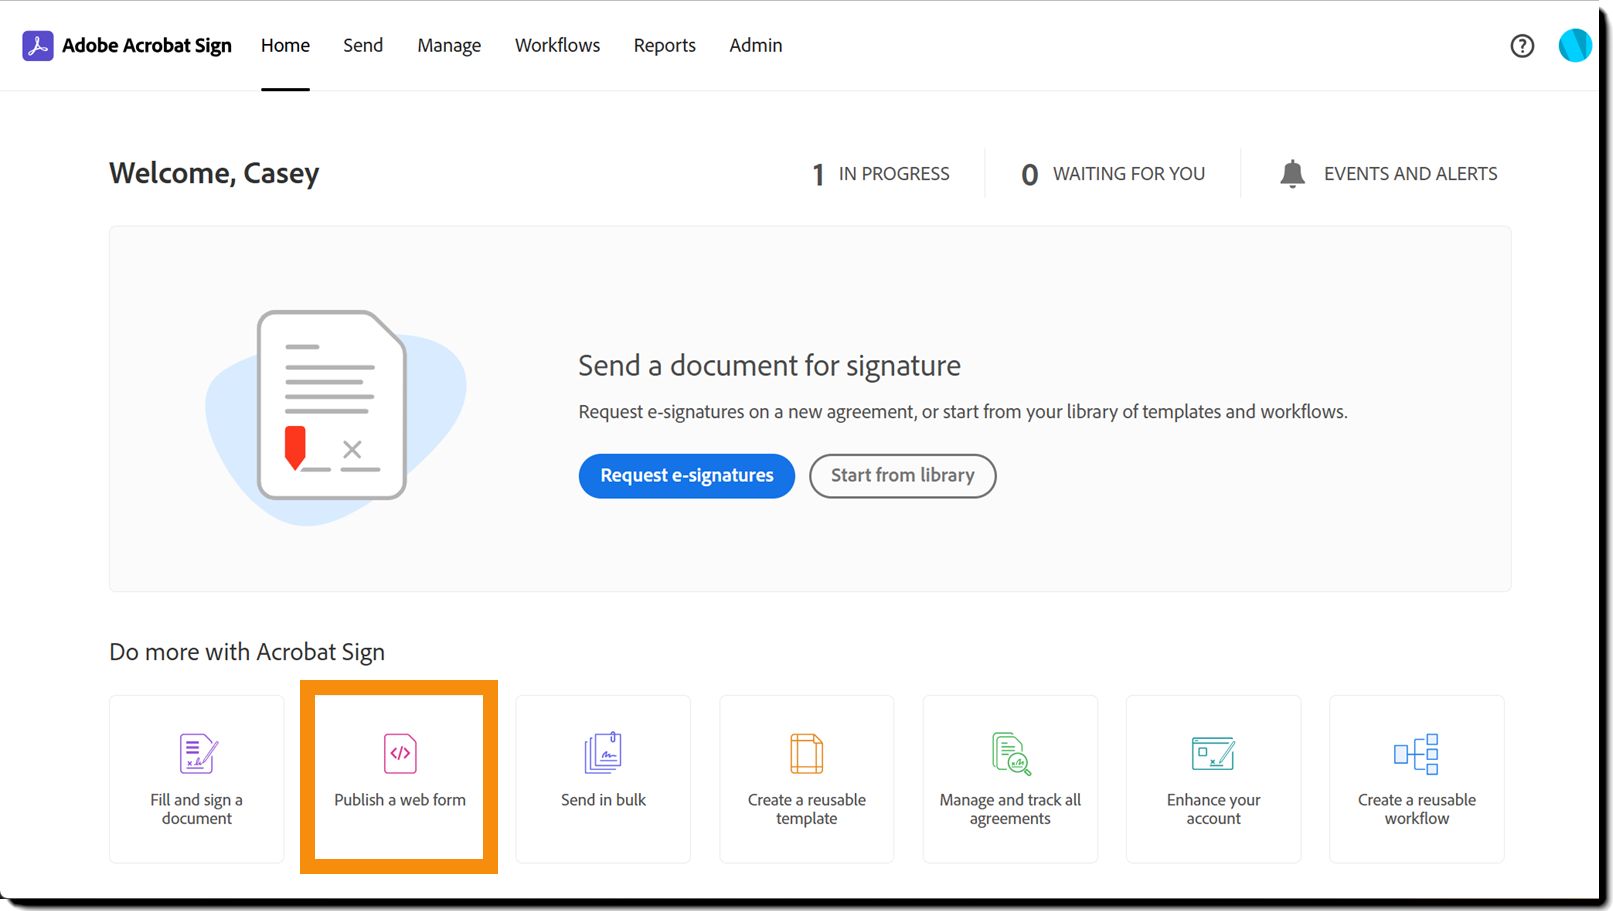Select the Admin tab
Screen dimensions: 1613x911
pyautogui.click(x=756, y=46)
